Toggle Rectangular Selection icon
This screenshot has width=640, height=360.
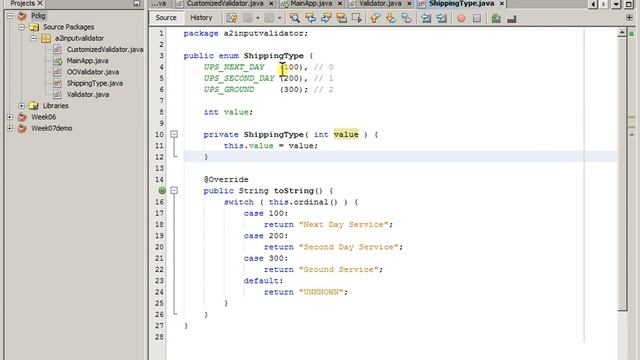357,18
